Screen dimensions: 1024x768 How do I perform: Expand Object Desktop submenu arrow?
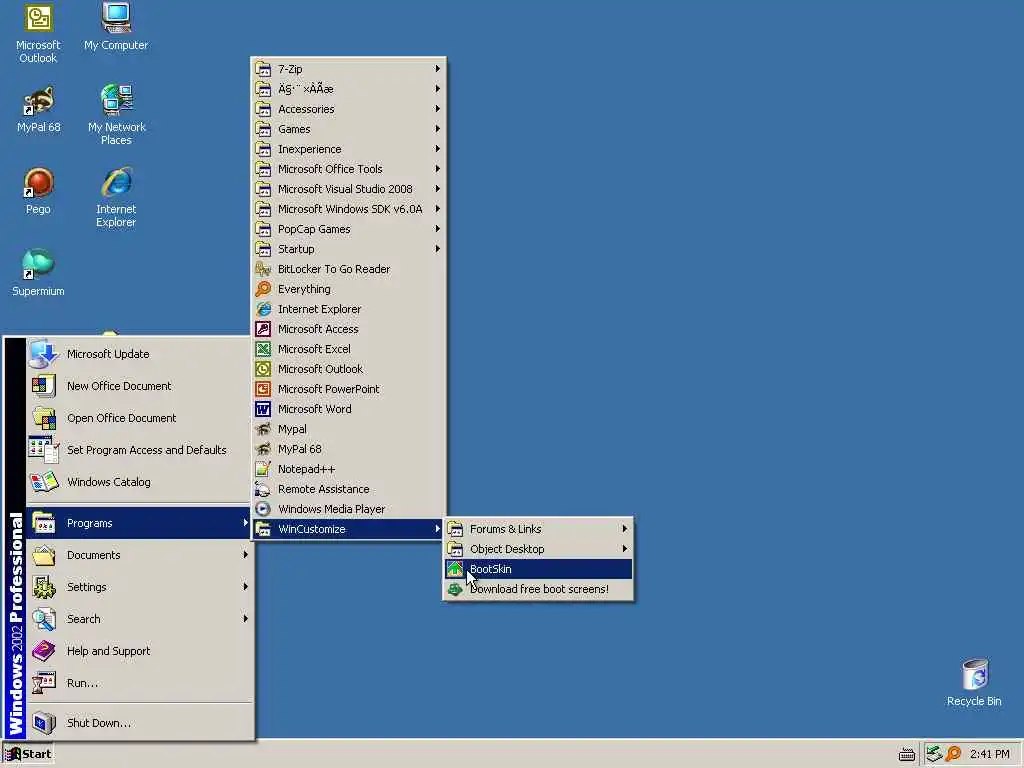click(625, 549)
